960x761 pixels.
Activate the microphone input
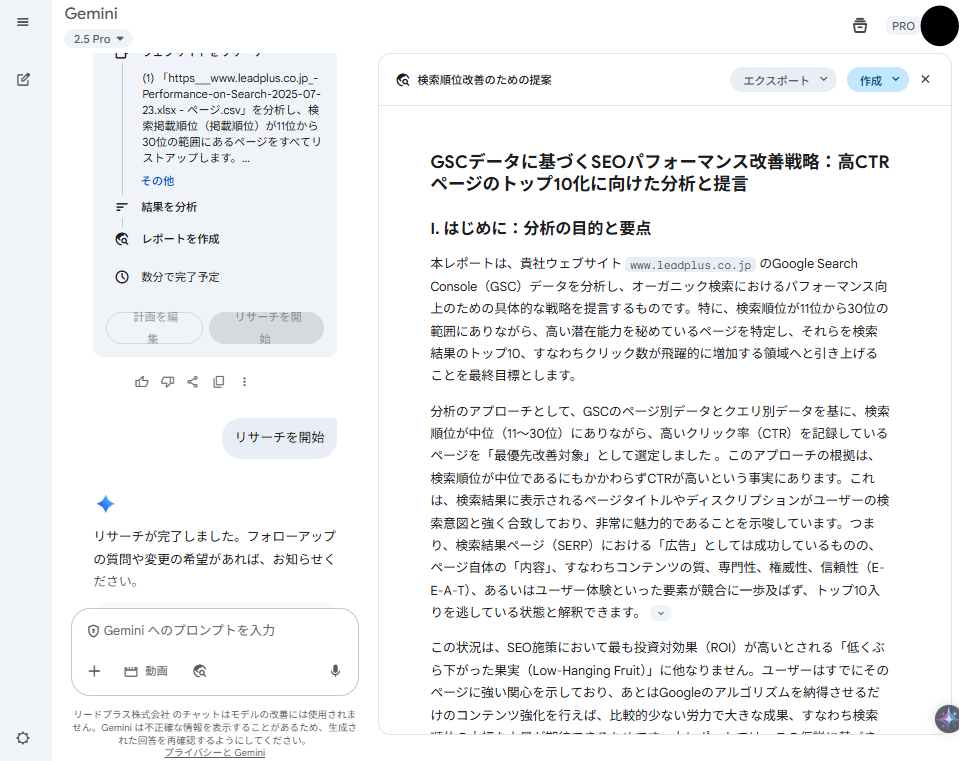click(x=335, y=671)
